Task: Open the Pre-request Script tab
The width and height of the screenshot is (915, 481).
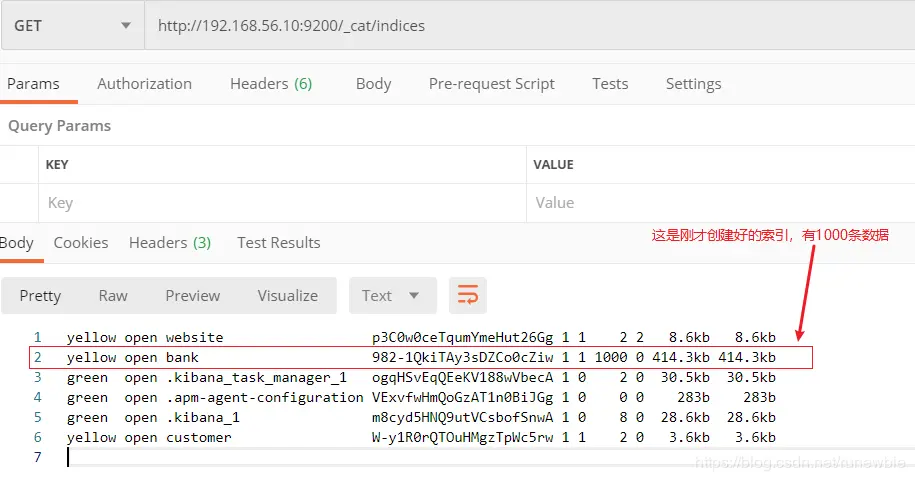Action: (491, 84)
